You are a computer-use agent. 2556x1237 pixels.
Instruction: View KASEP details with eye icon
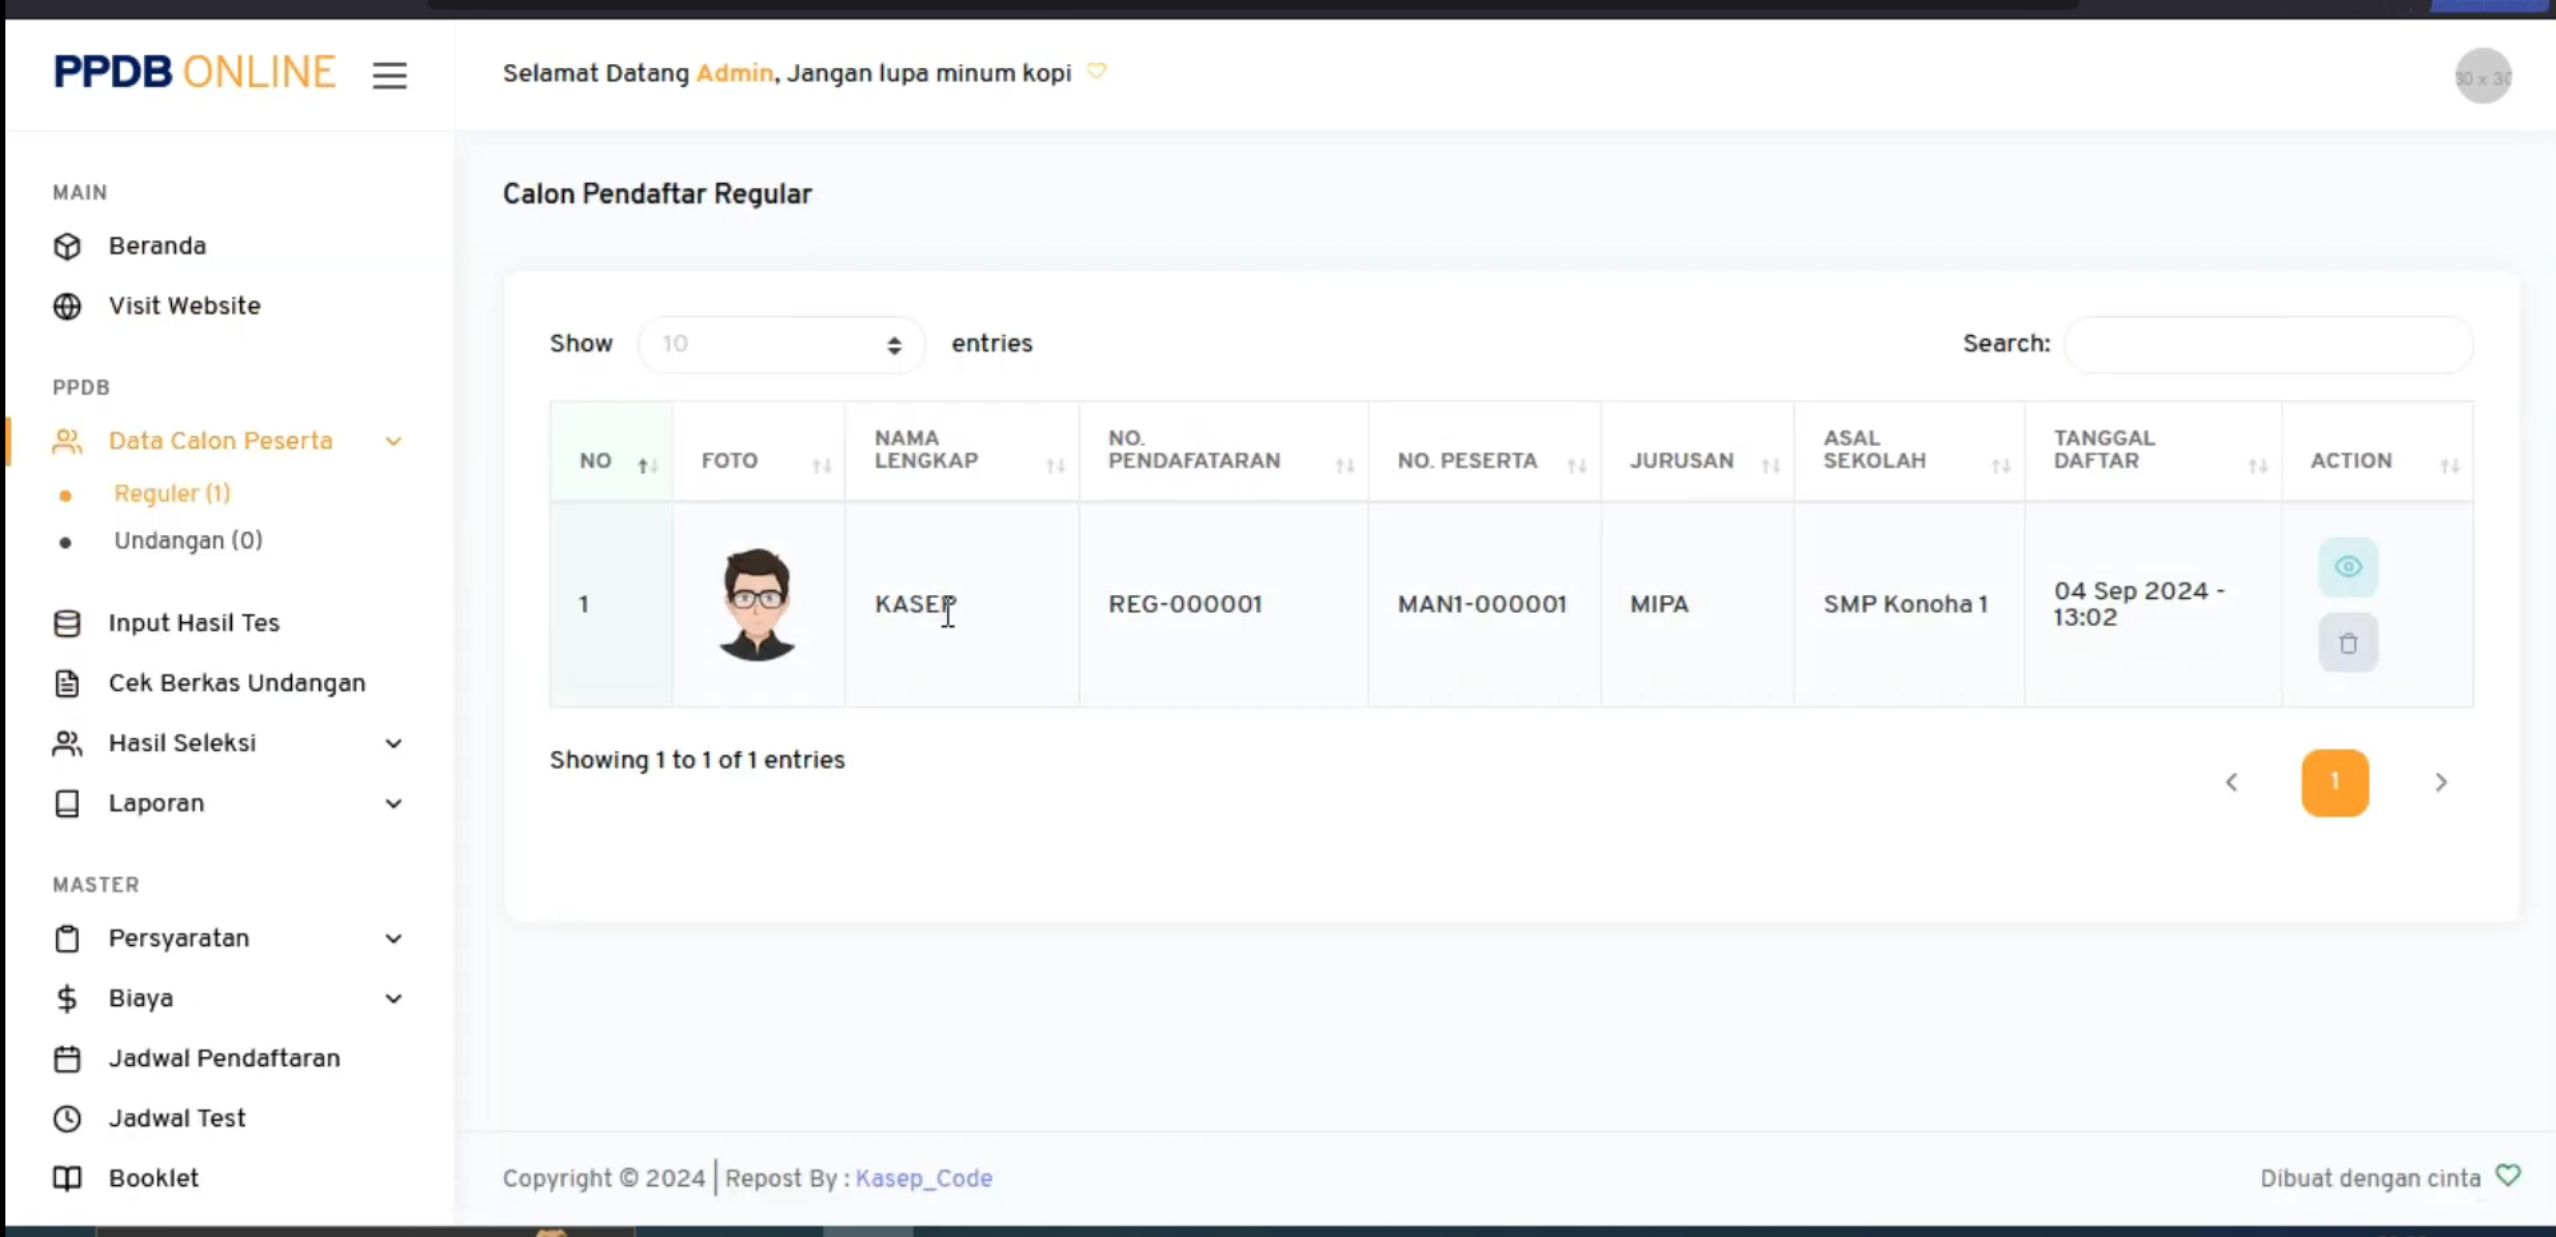click(2348, 567)
